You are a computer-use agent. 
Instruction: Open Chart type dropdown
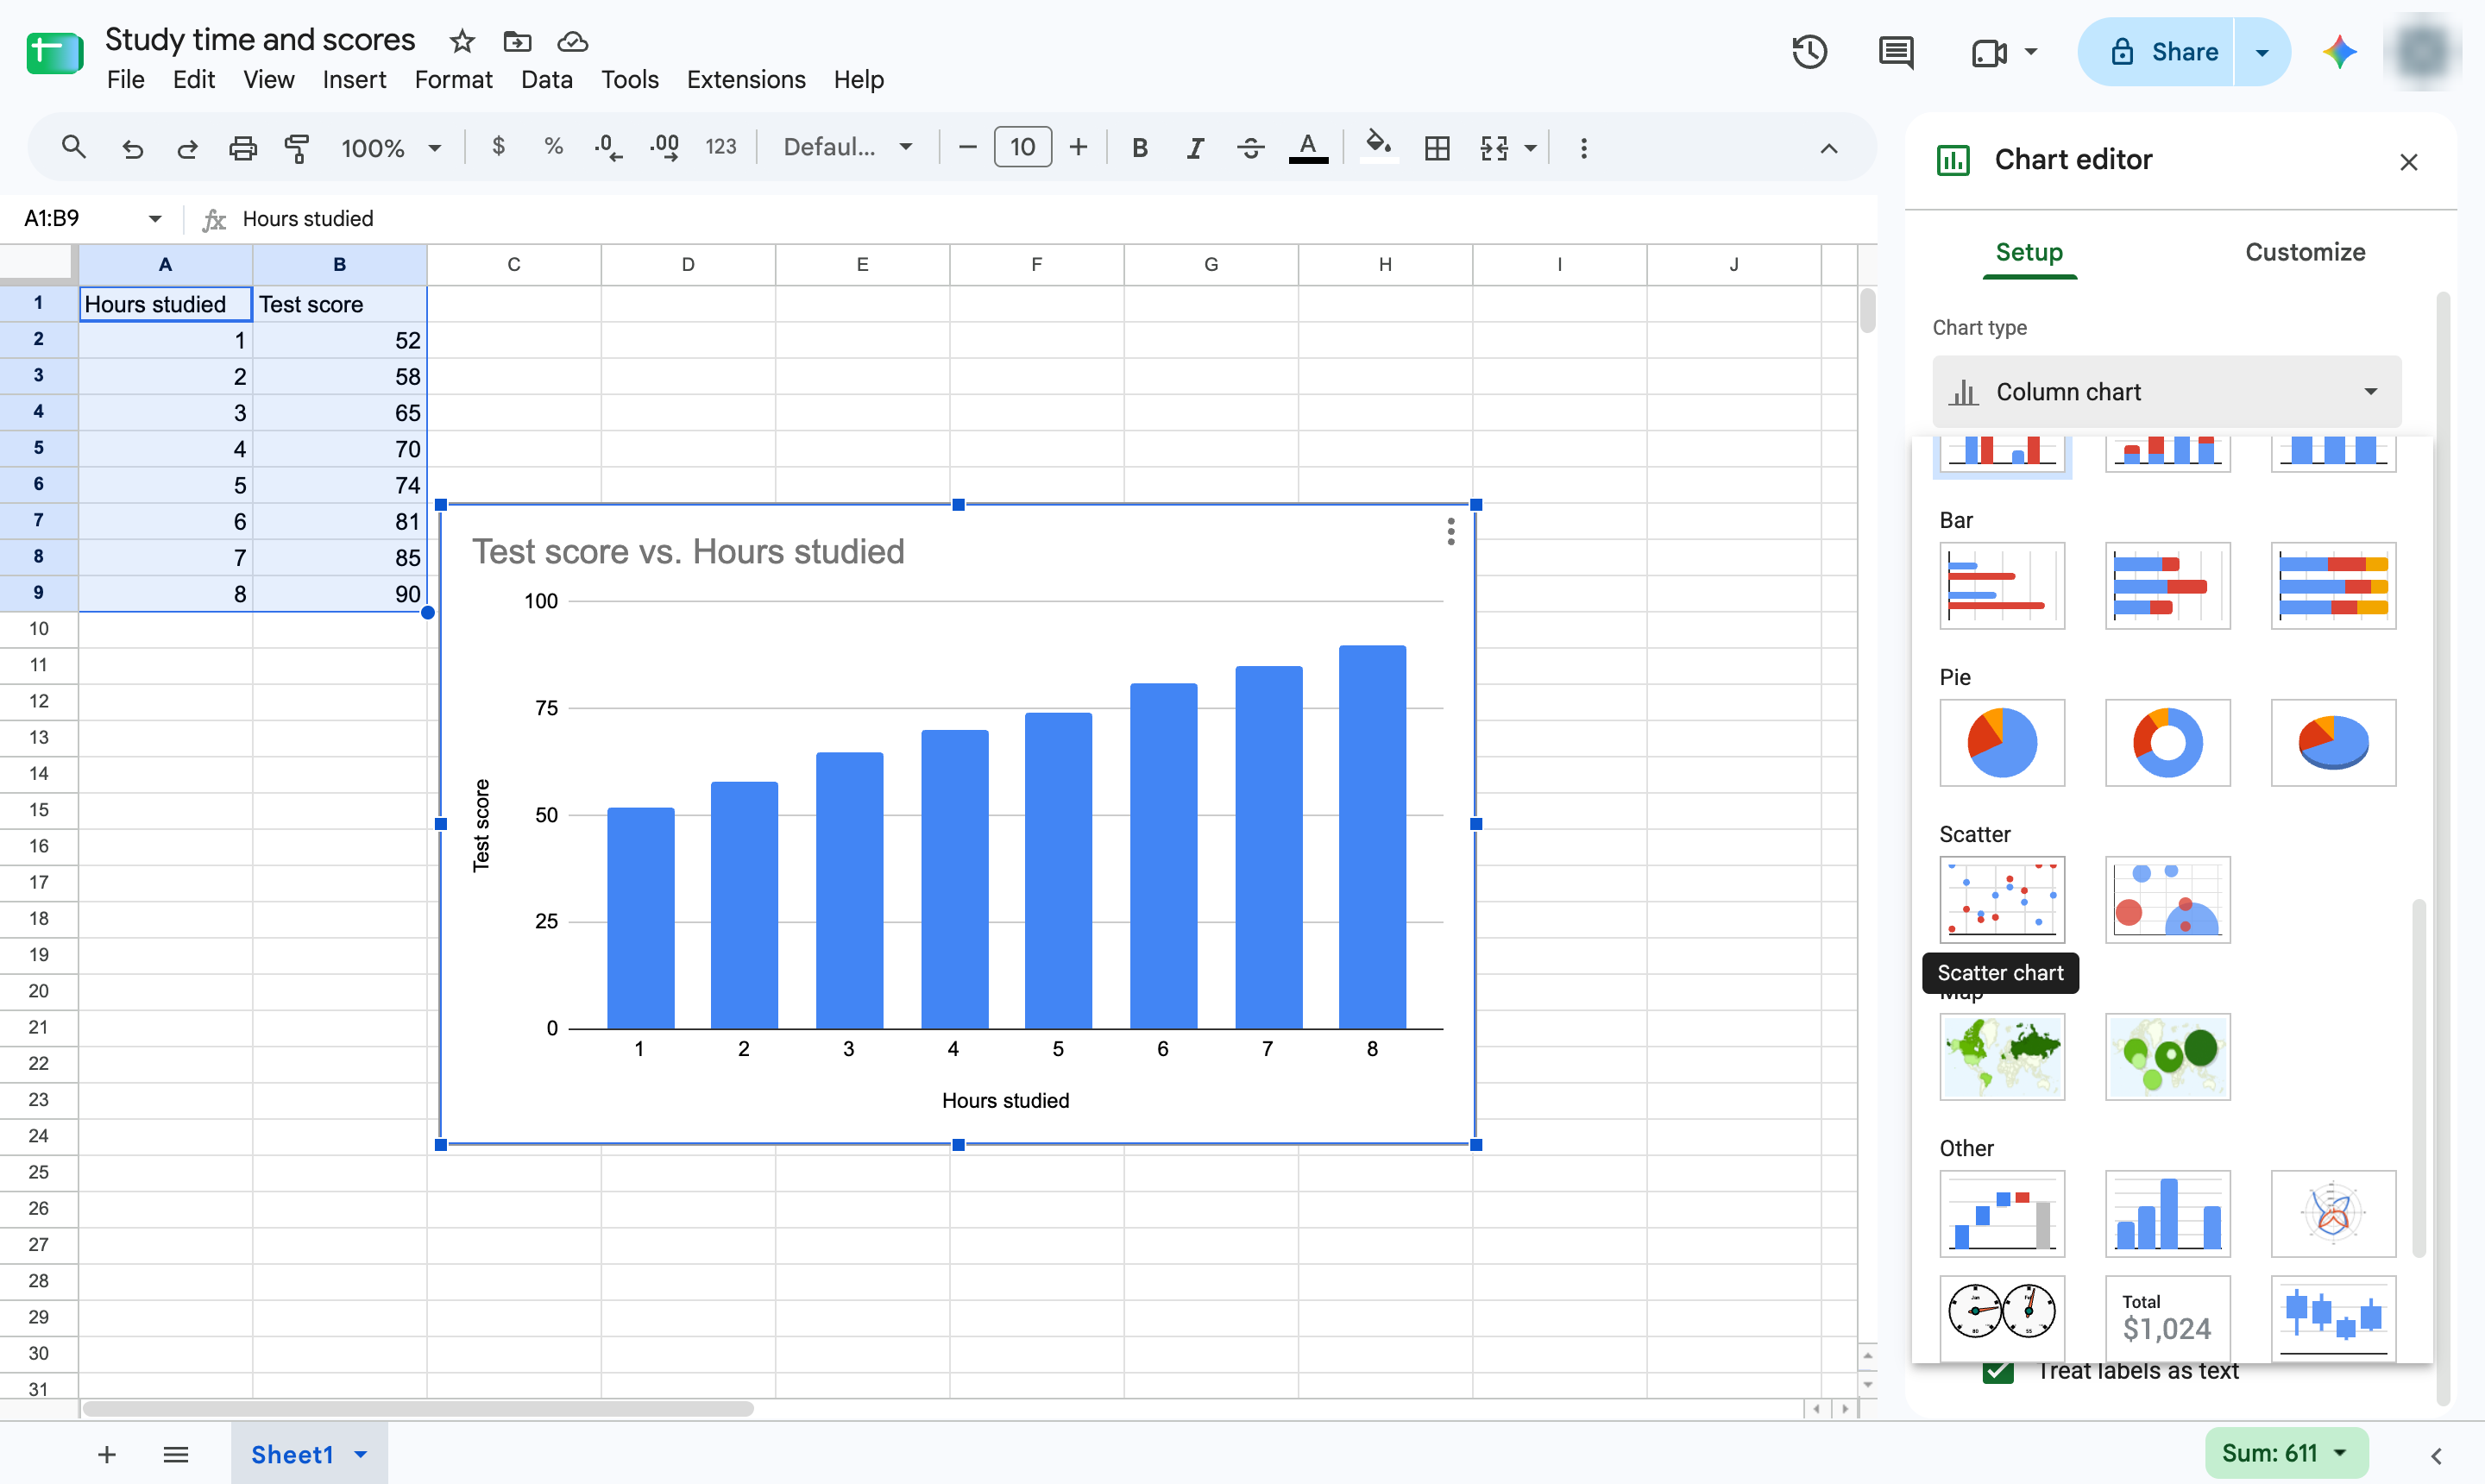click(2166, 392)
